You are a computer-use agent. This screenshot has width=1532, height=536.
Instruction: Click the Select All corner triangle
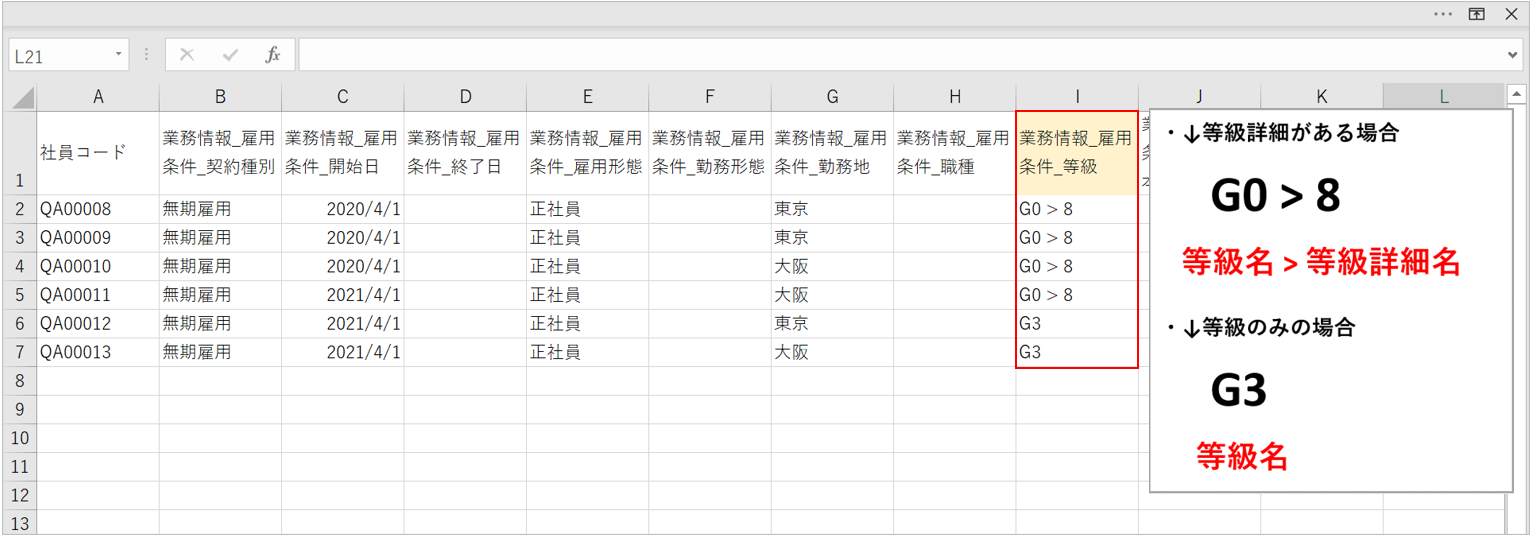click(x=22, y=97)
